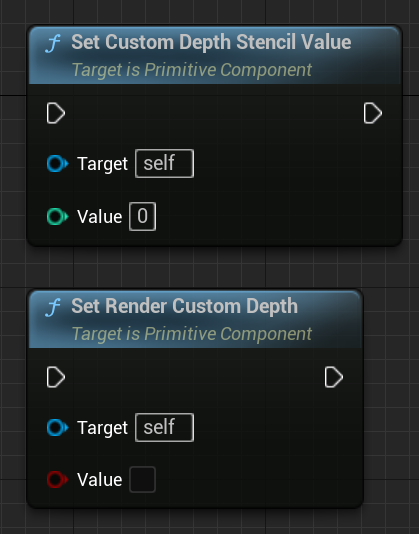Click the Target label in Set Custom Depth Stencil Value

[x=103, y=164]
